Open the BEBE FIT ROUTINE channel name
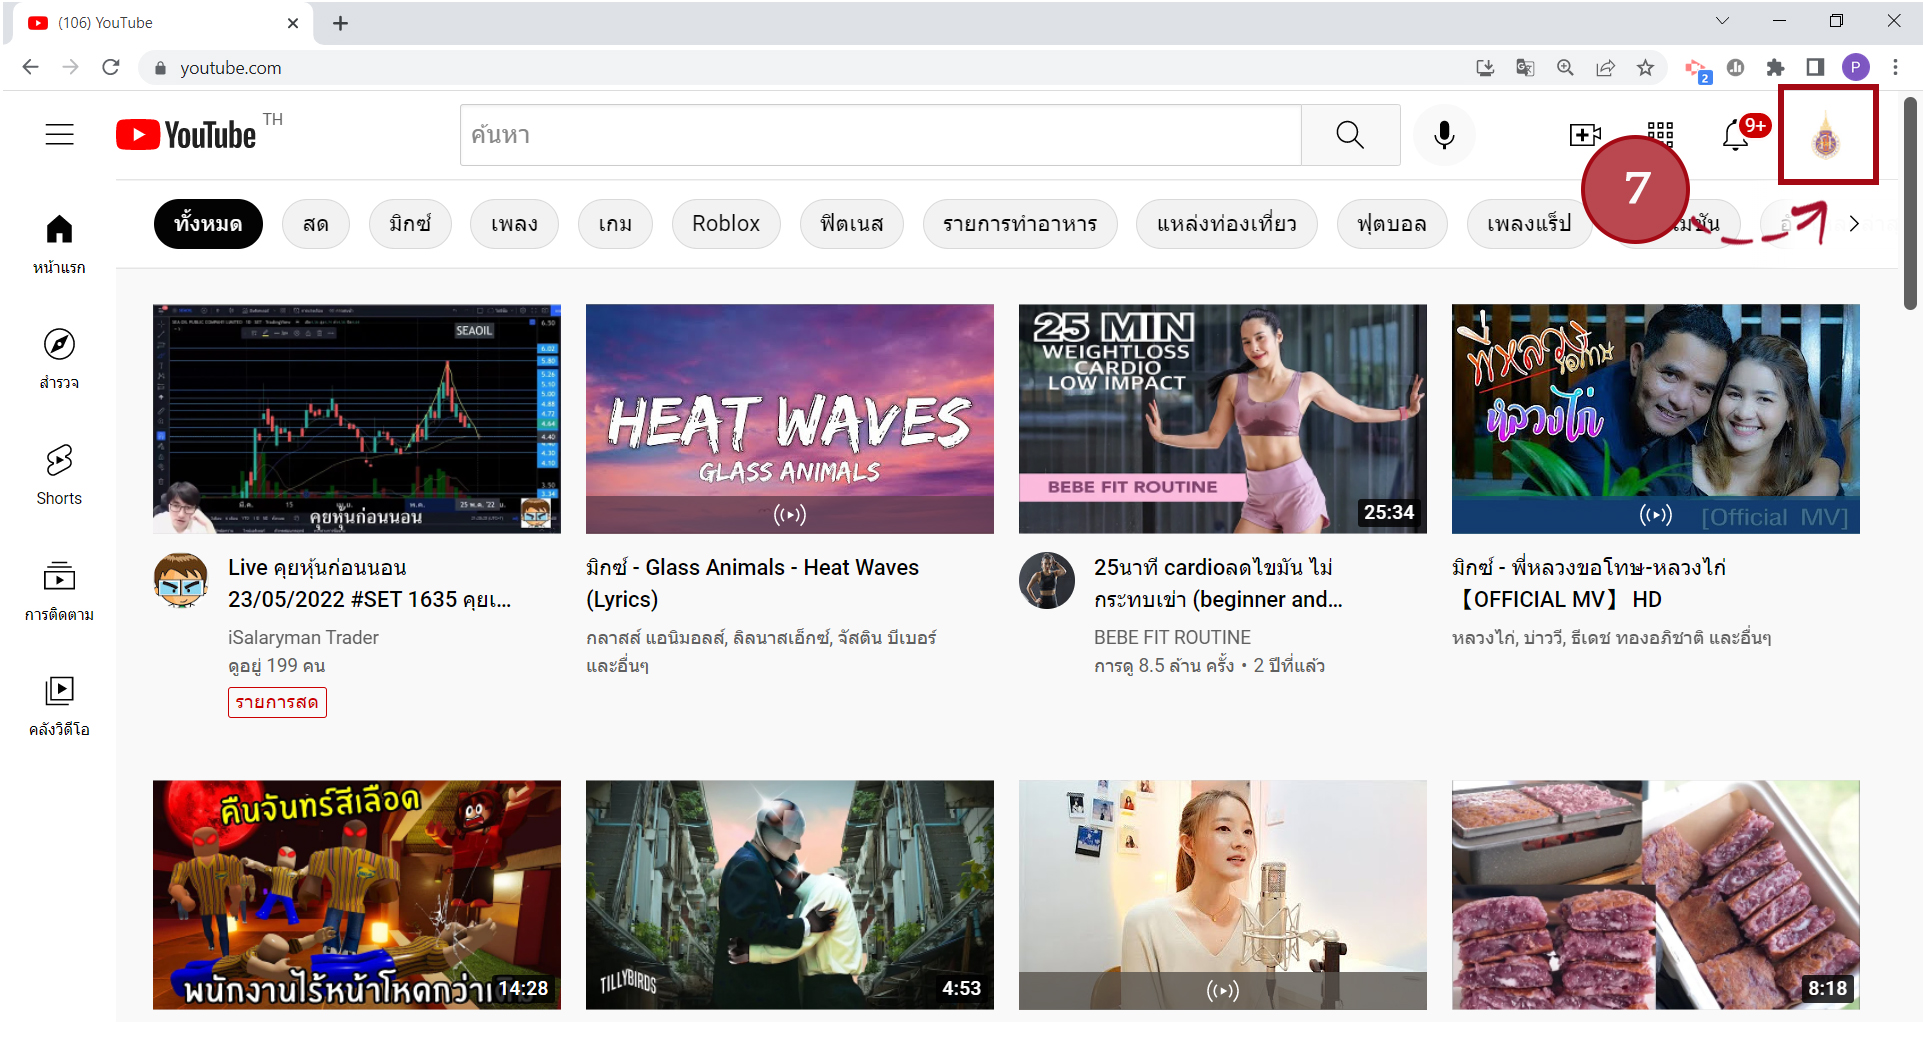Image resolution: width=1923 pixels, height=1040 pixels. pos(1172,637)
